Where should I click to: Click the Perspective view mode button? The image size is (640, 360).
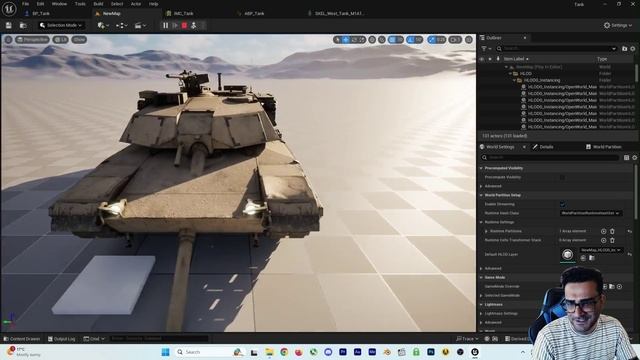[x=33, y=40]
